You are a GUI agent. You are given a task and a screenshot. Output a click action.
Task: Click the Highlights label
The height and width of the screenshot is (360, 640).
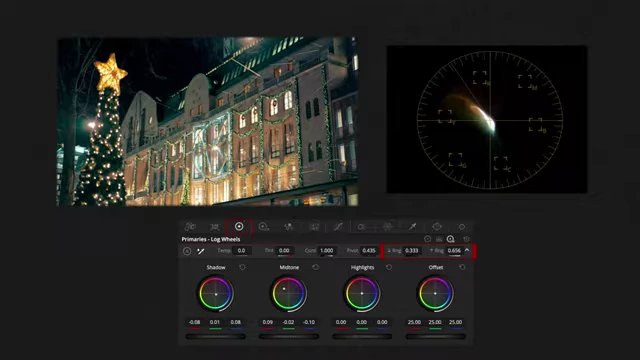point(362,267)
